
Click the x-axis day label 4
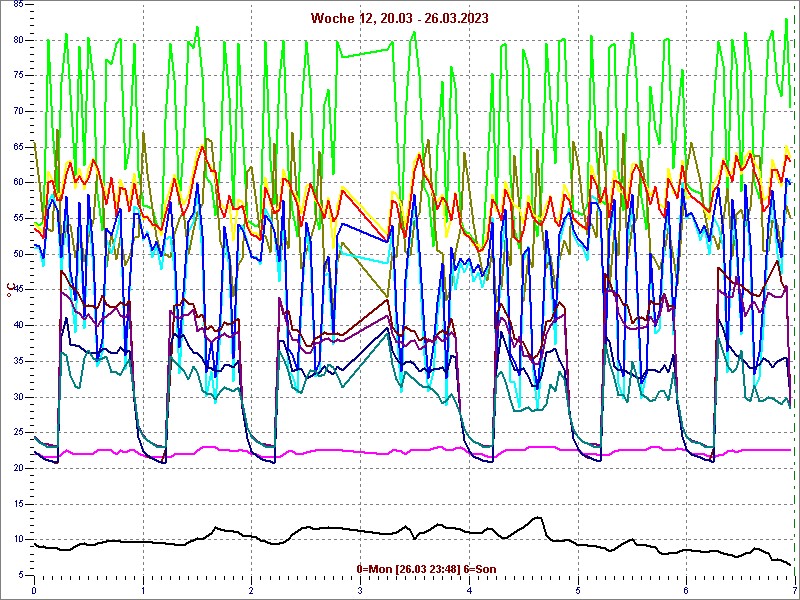pyautogui.click(x=469, y=591)
